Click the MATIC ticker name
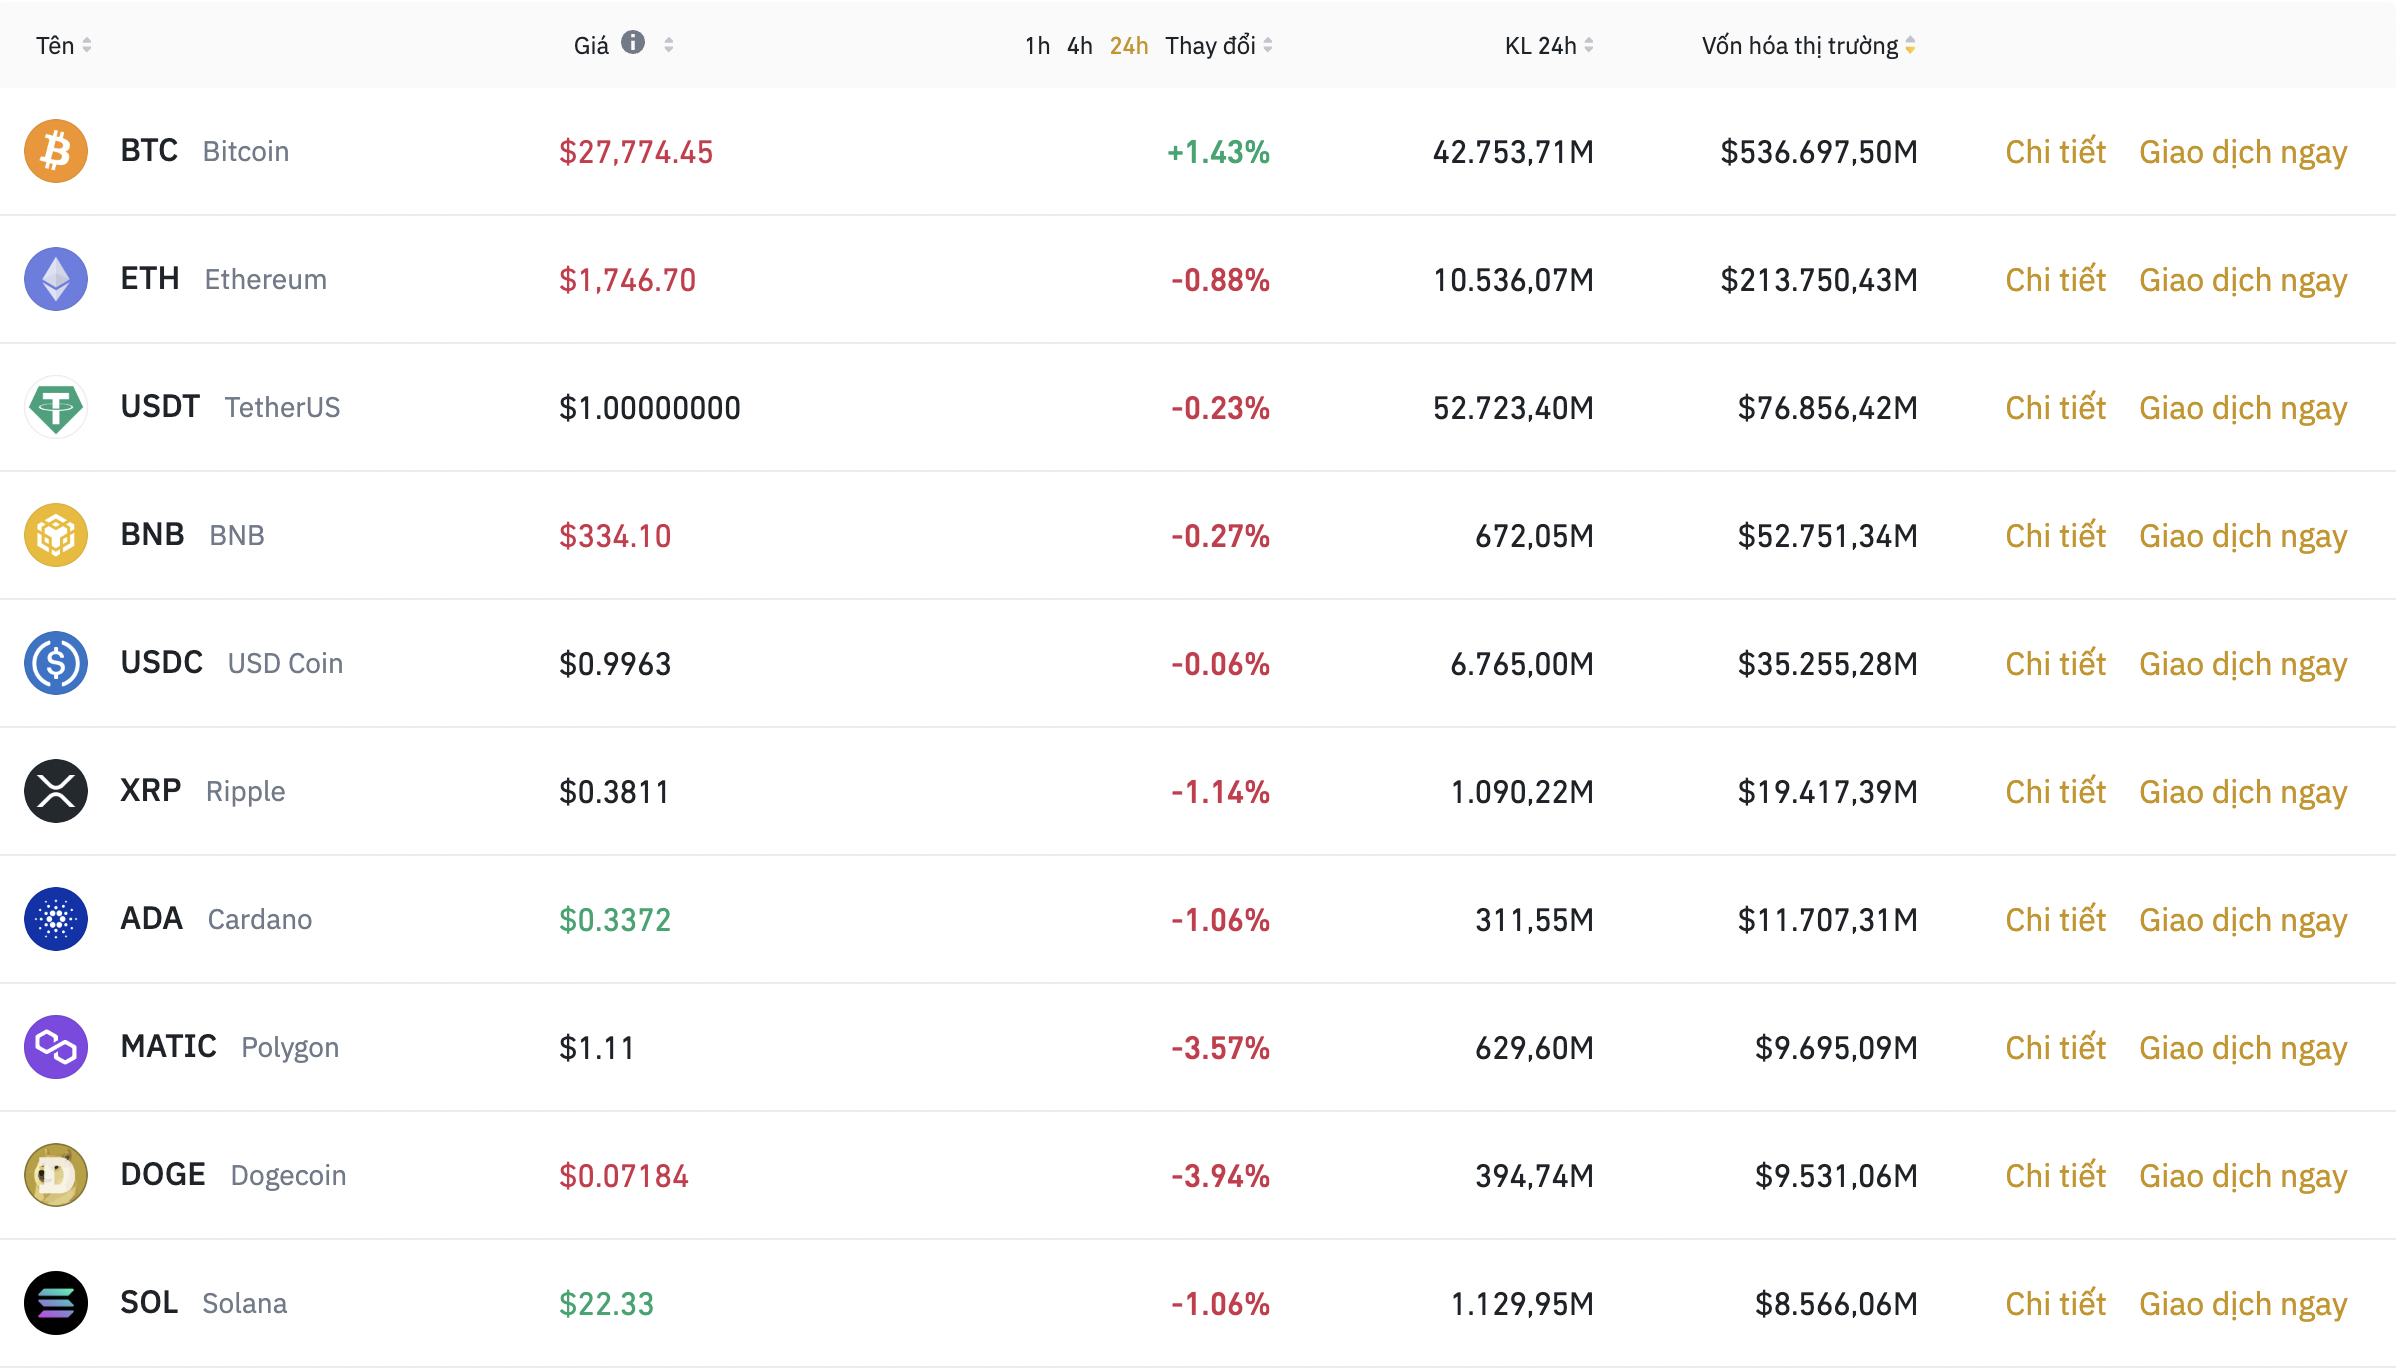Screen dimensions: 2406x1372 pyautogui.click(x=168, y=1047)
